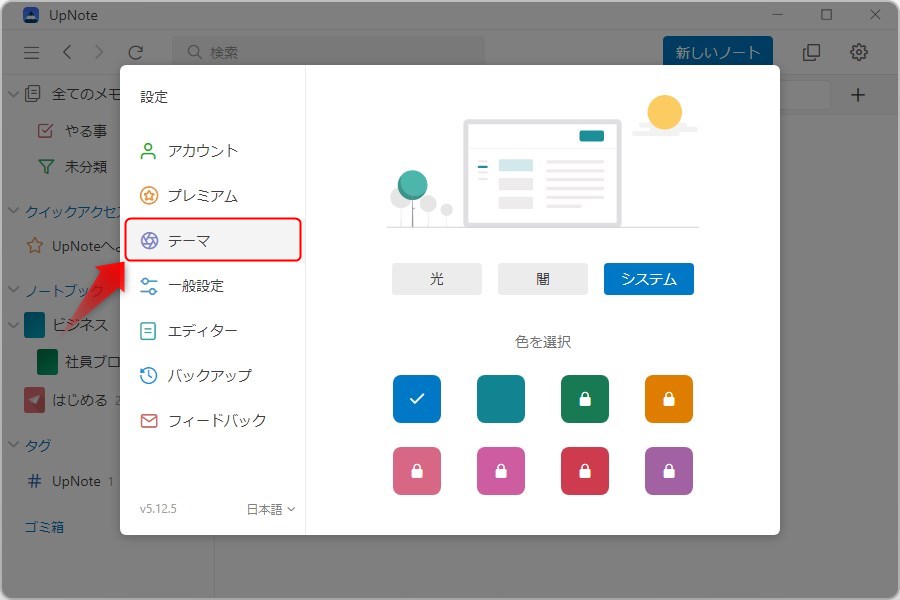Click the v5.12.5 version text
The height and width of the screenshot is (600, 900).
pyautogui.click(x=158, y=509)
